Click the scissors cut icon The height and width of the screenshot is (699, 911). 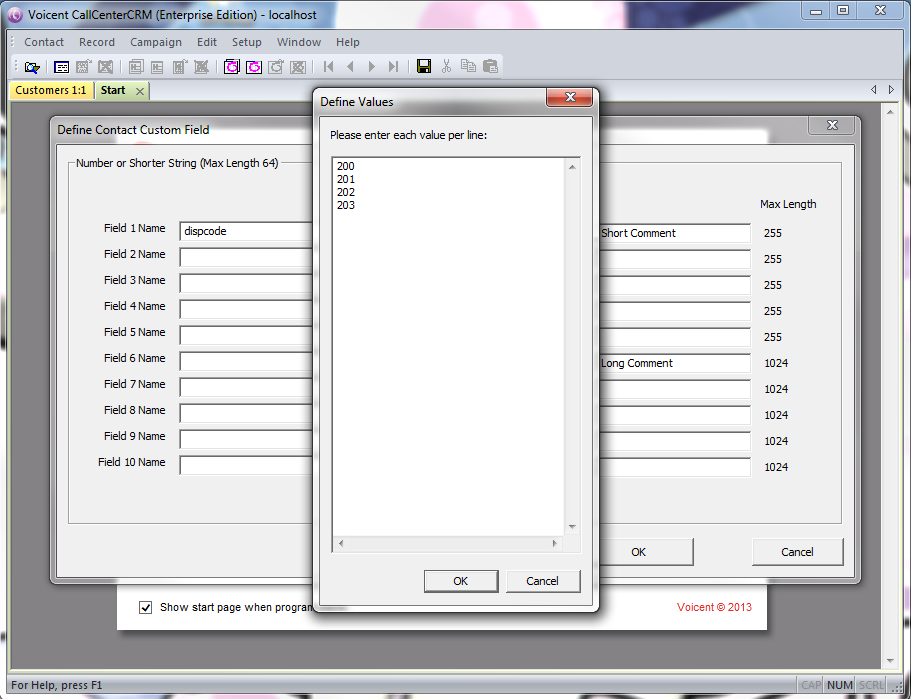446,67
